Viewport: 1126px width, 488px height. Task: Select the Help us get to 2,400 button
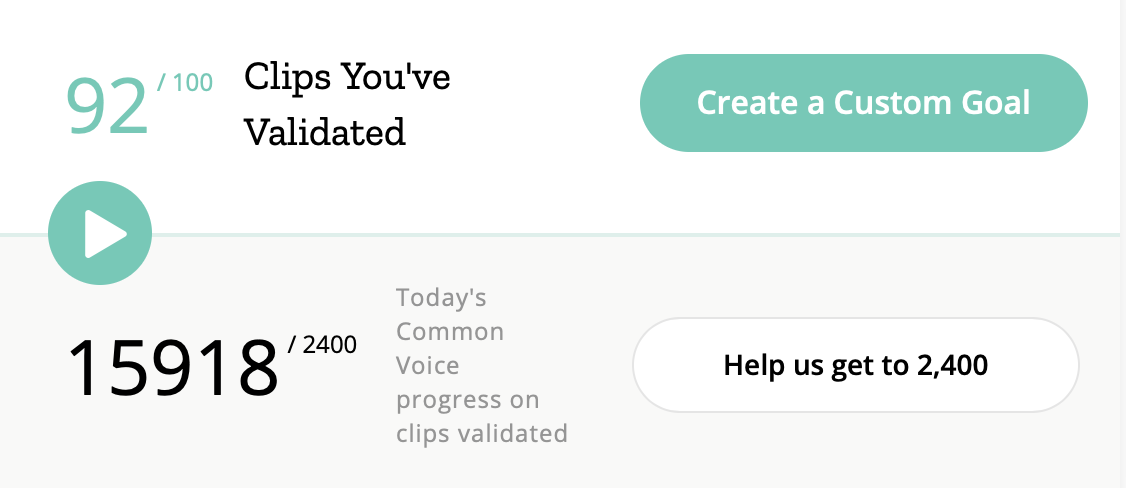(855, 365)
